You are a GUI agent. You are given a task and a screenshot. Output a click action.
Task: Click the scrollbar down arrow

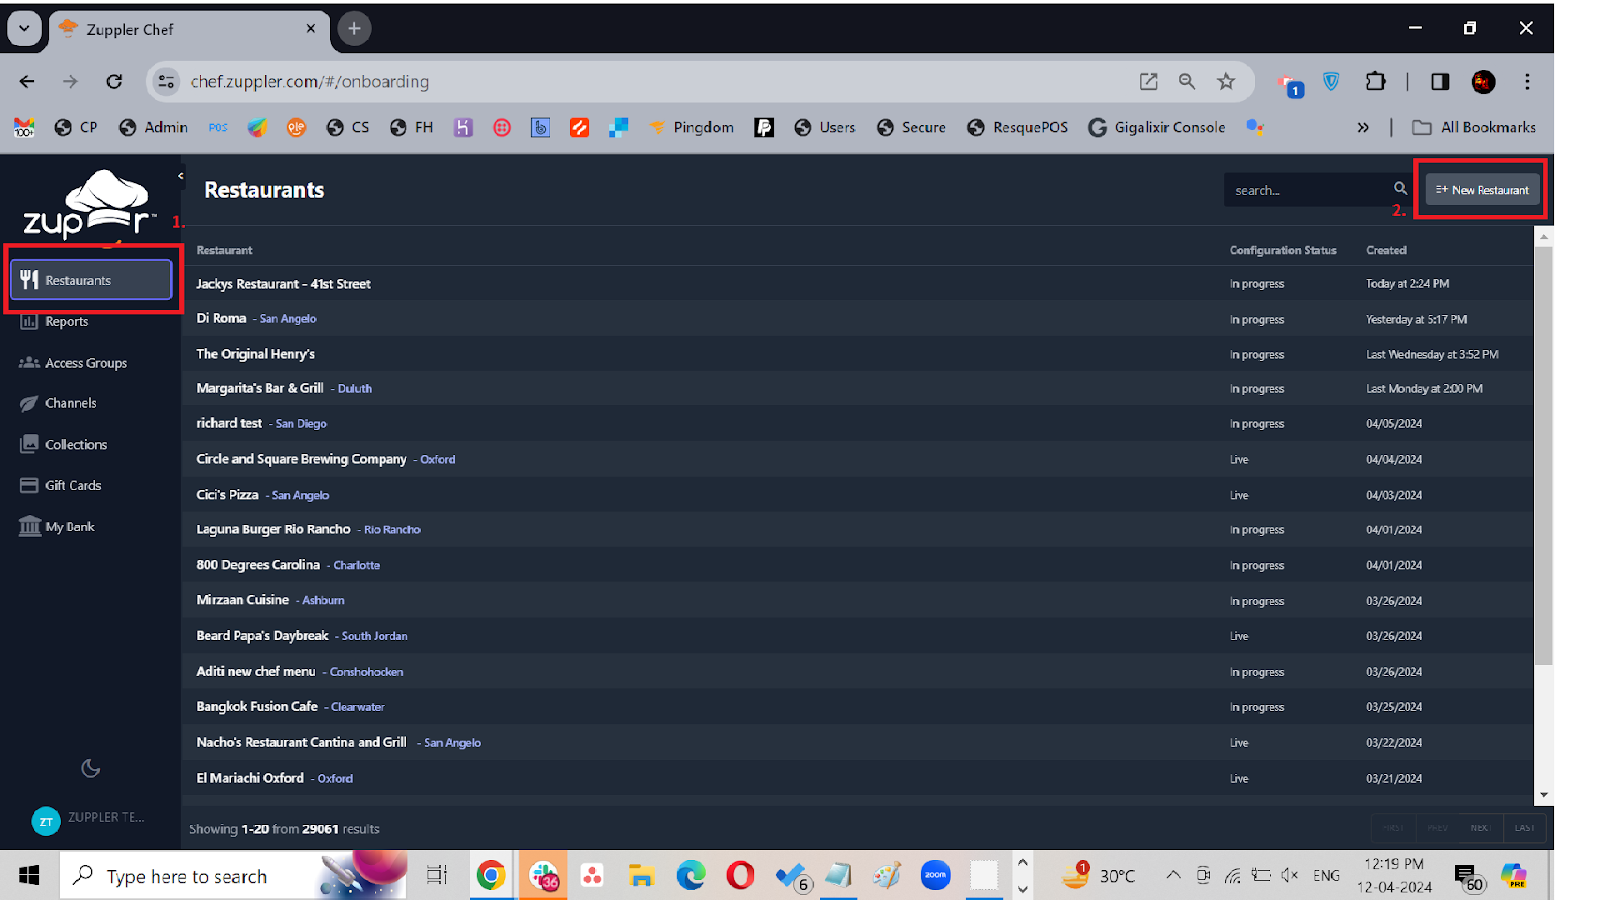coord(1544,796)
